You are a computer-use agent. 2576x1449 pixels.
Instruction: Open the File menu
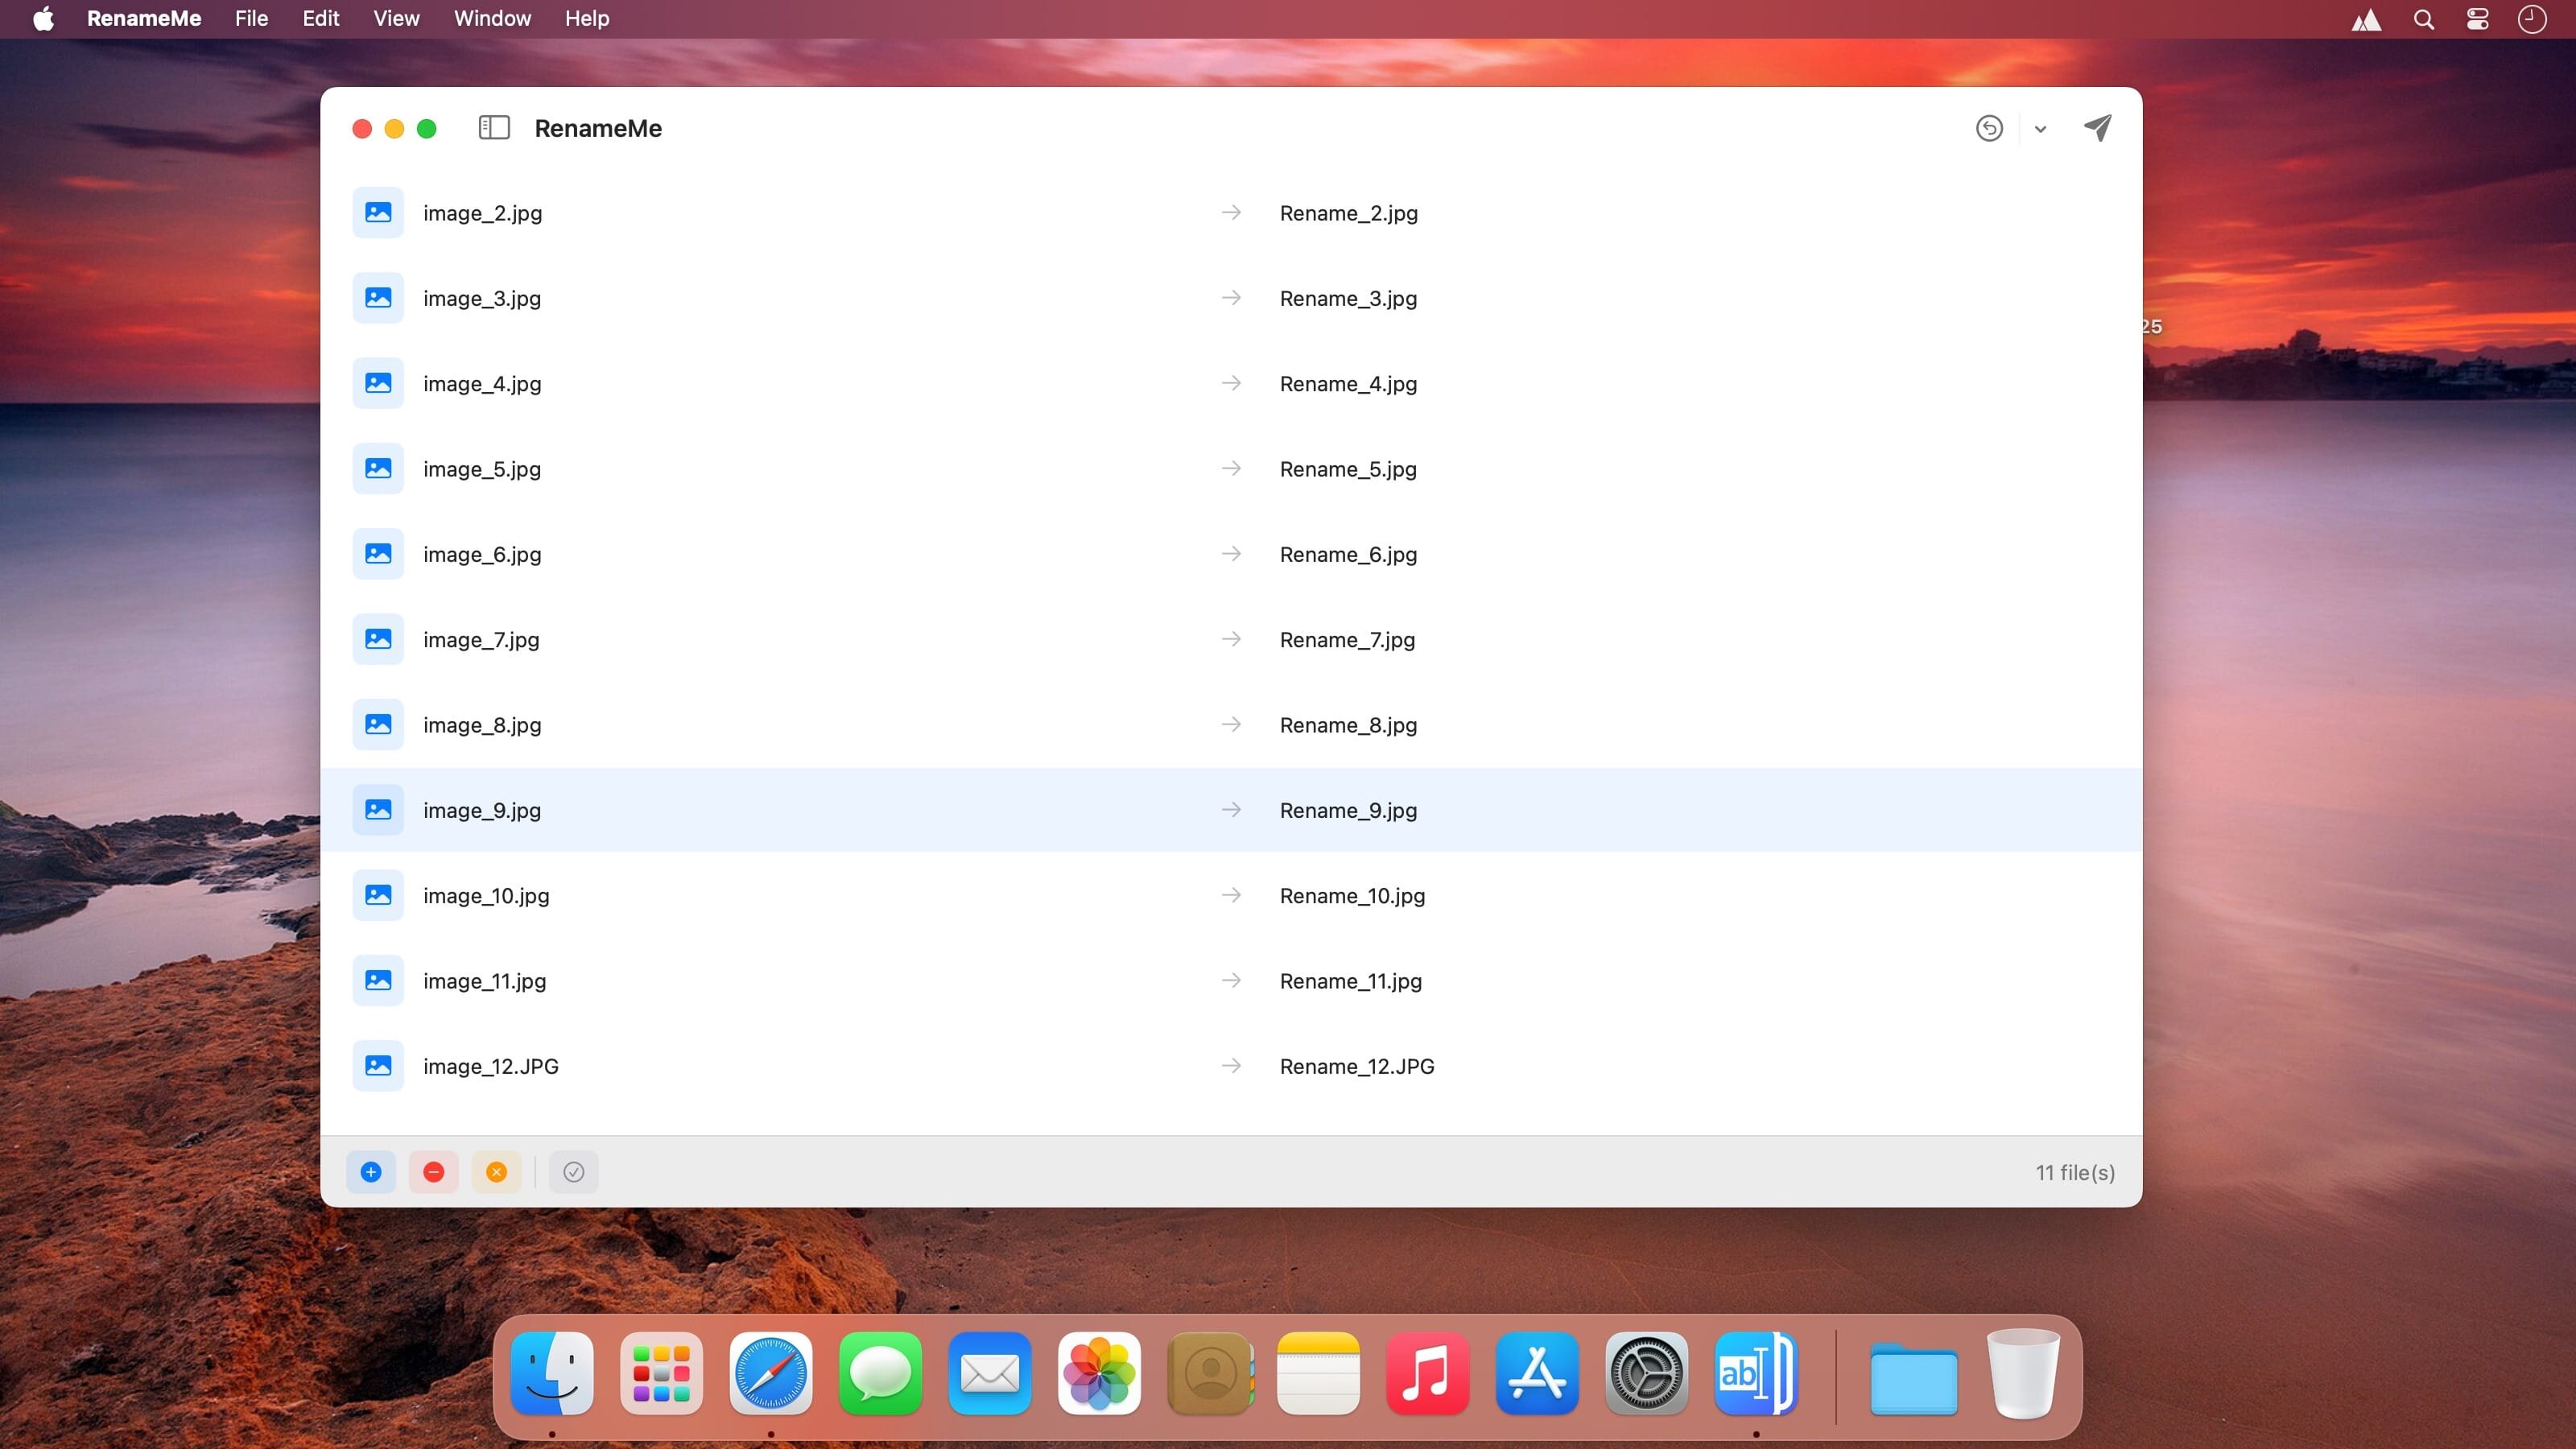coord(251,18)
